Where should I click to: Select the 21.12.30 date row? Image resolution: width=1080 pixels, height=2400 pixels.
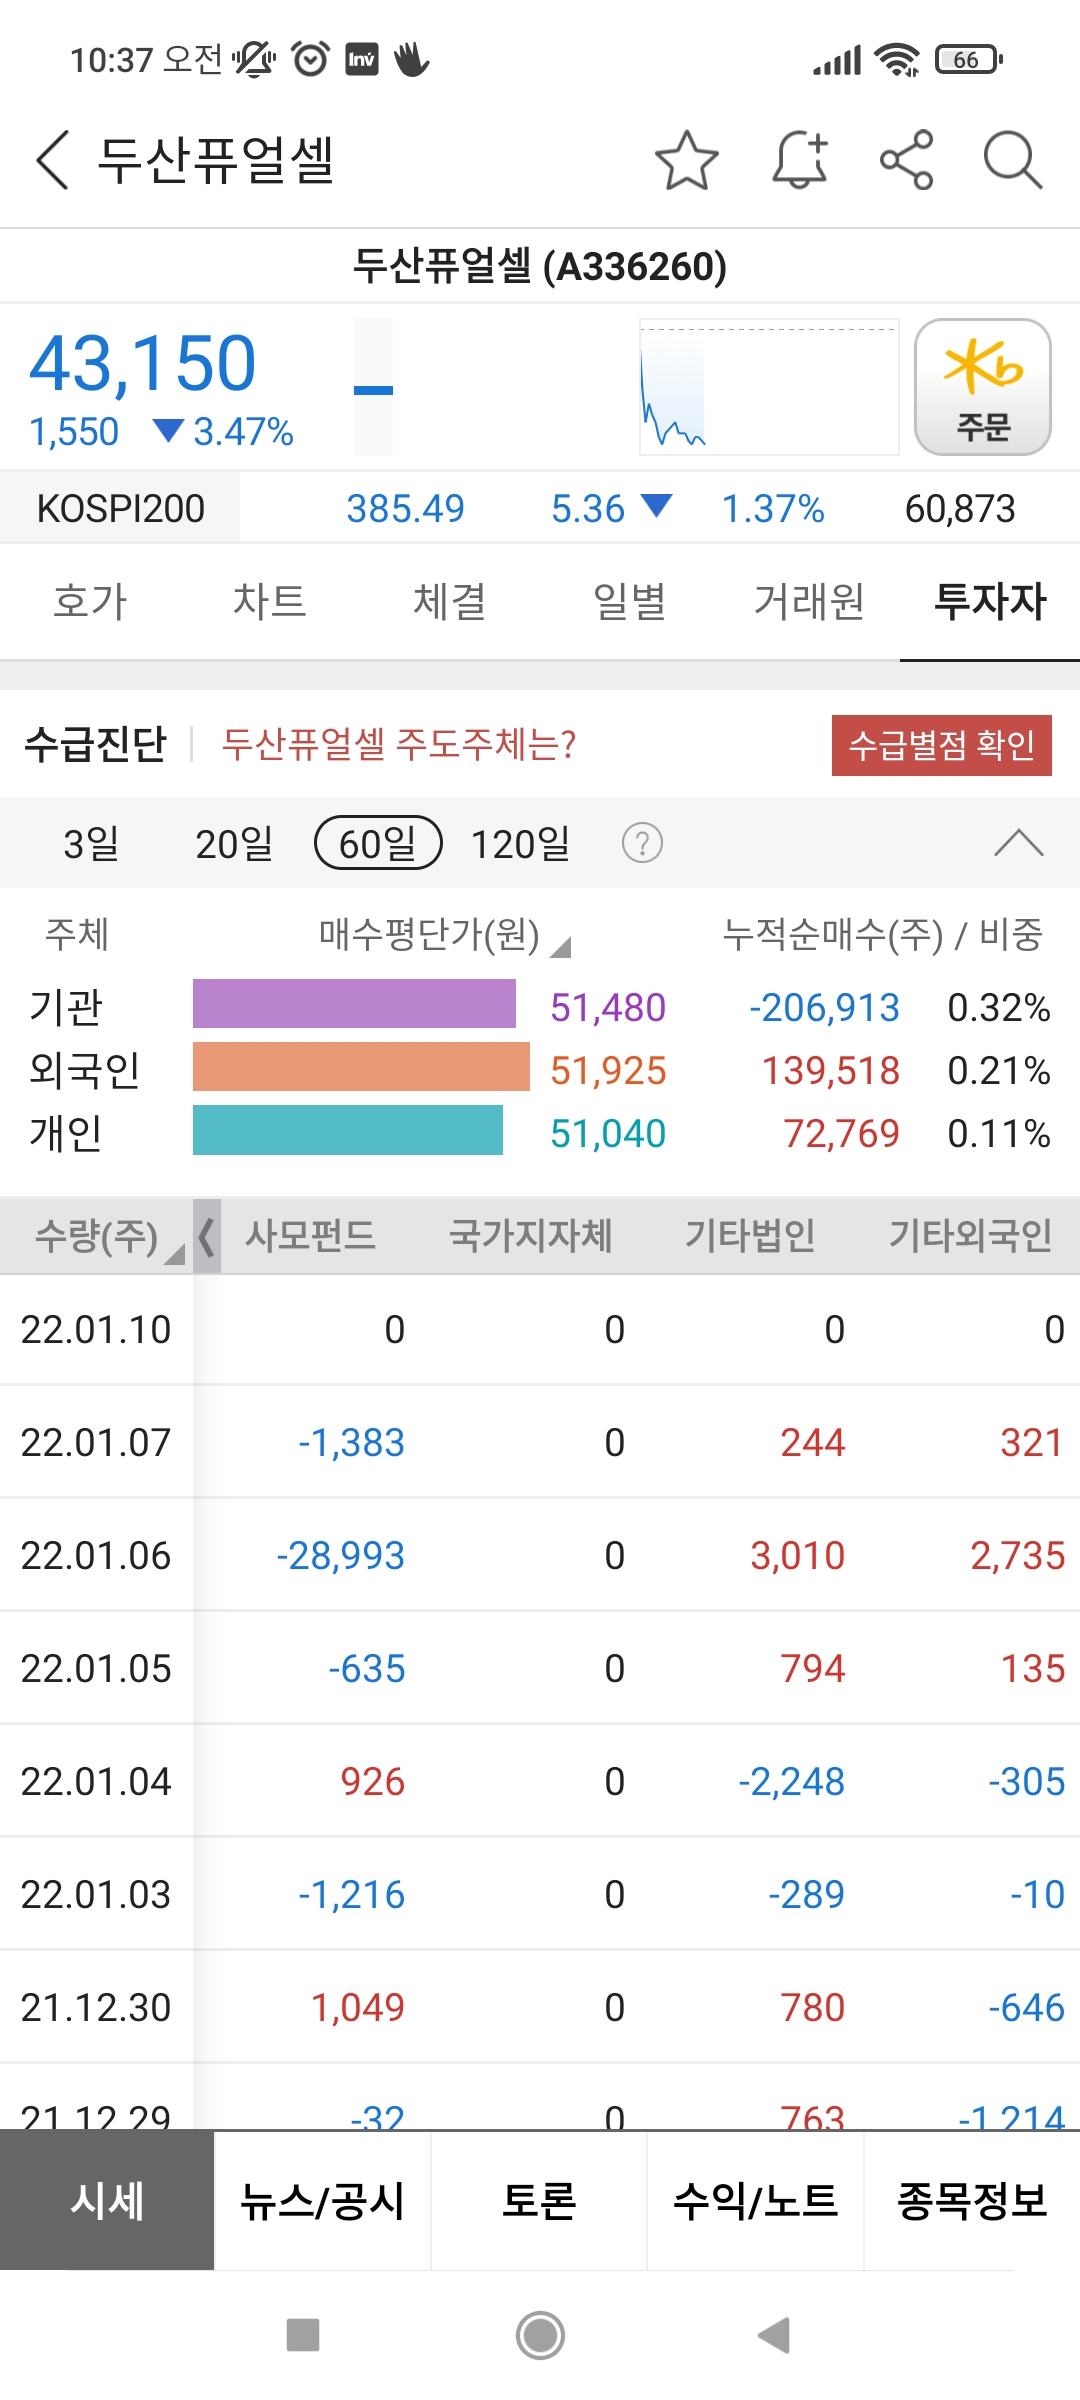tap(540, 2007)
